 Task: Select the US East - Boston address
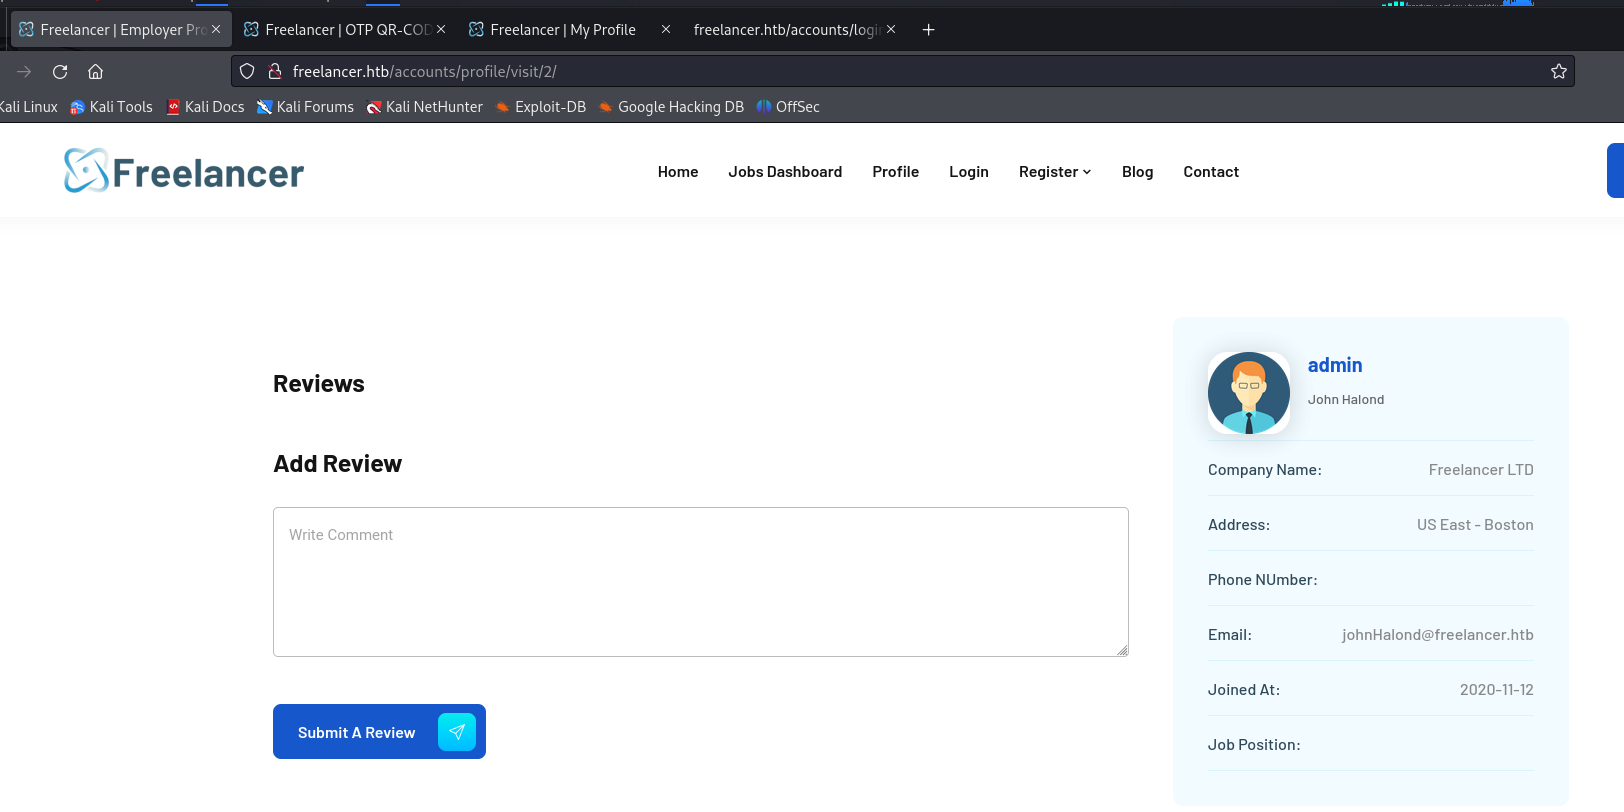tap(1475, 525)
